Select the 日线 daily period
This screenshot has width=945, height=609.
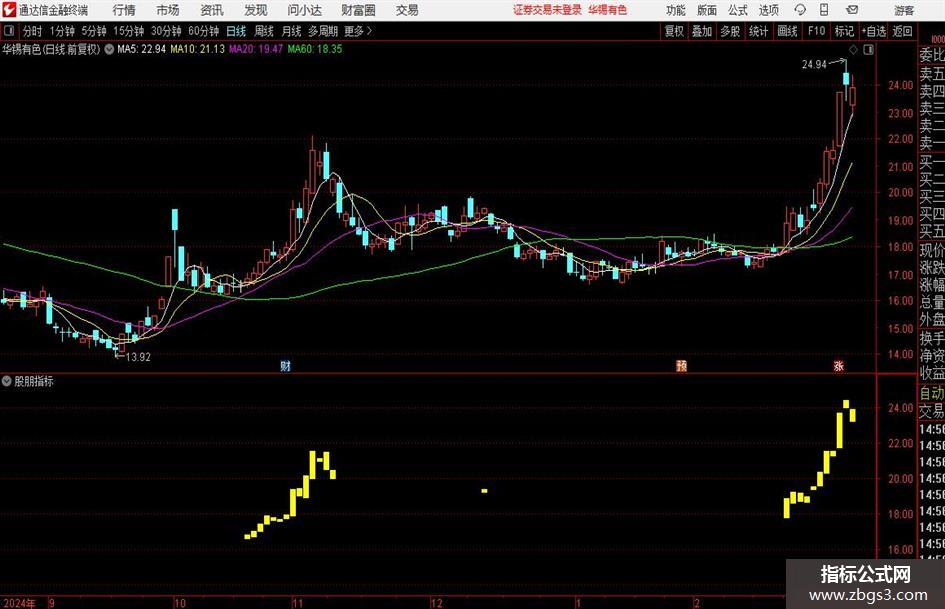pos(236,31)
